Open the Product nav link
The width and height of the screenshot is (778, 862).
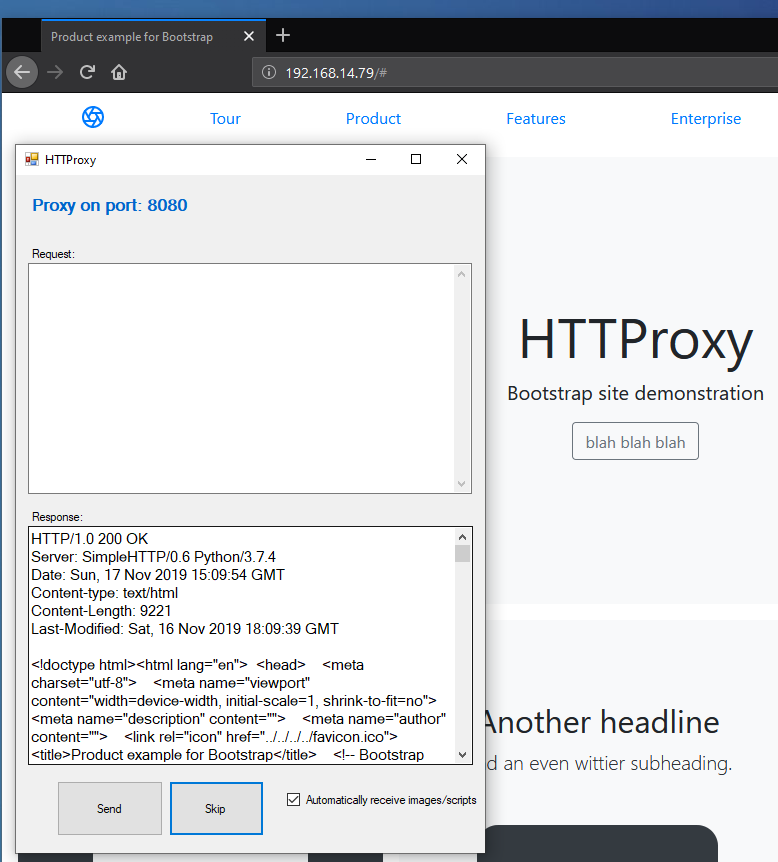(x=373, y=119)
